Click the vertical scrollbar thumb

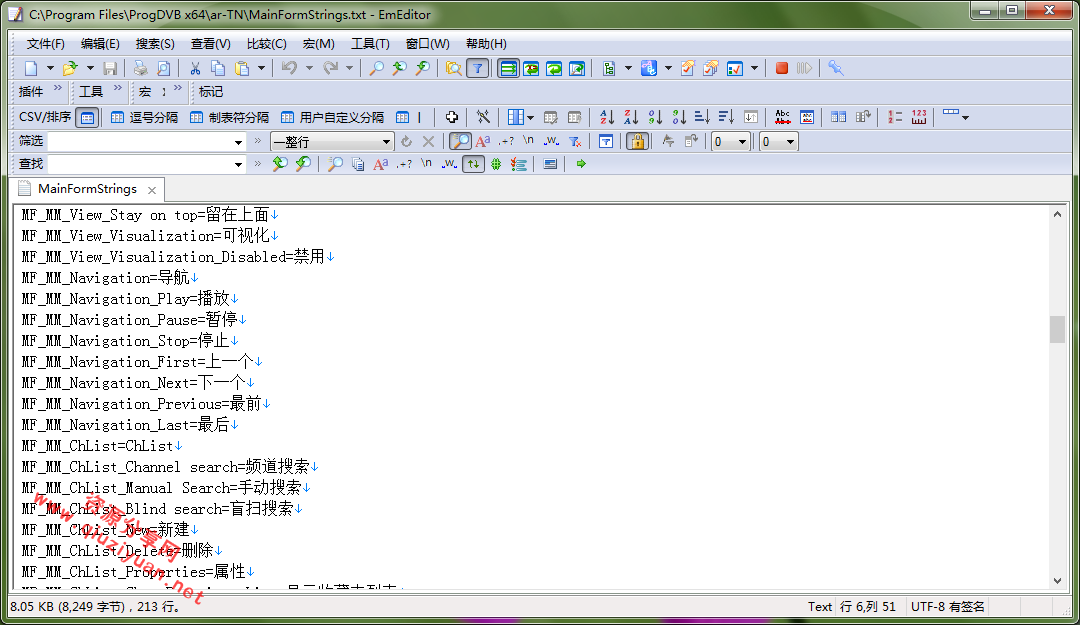pyautogui.click(x=1057, y=329)
